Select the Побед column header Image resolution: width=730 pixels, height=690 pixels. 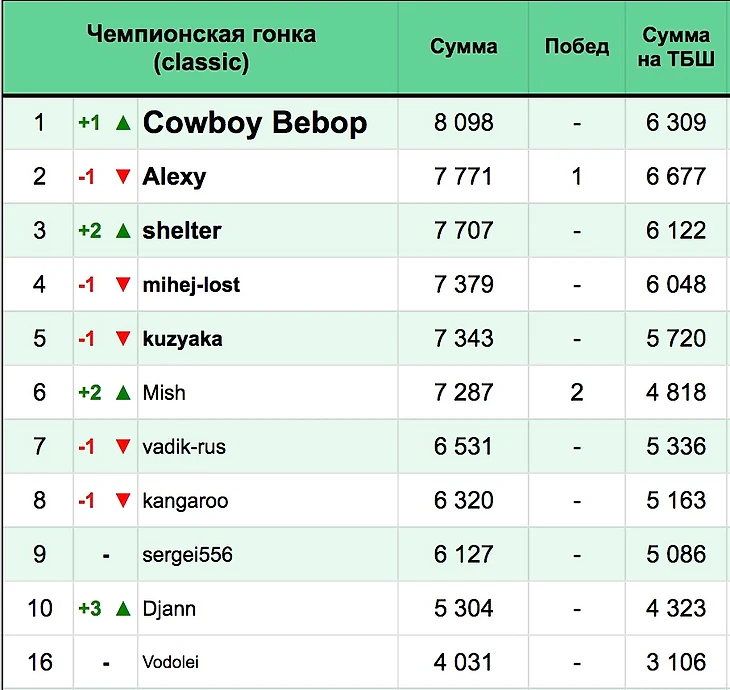click(577, 47)
